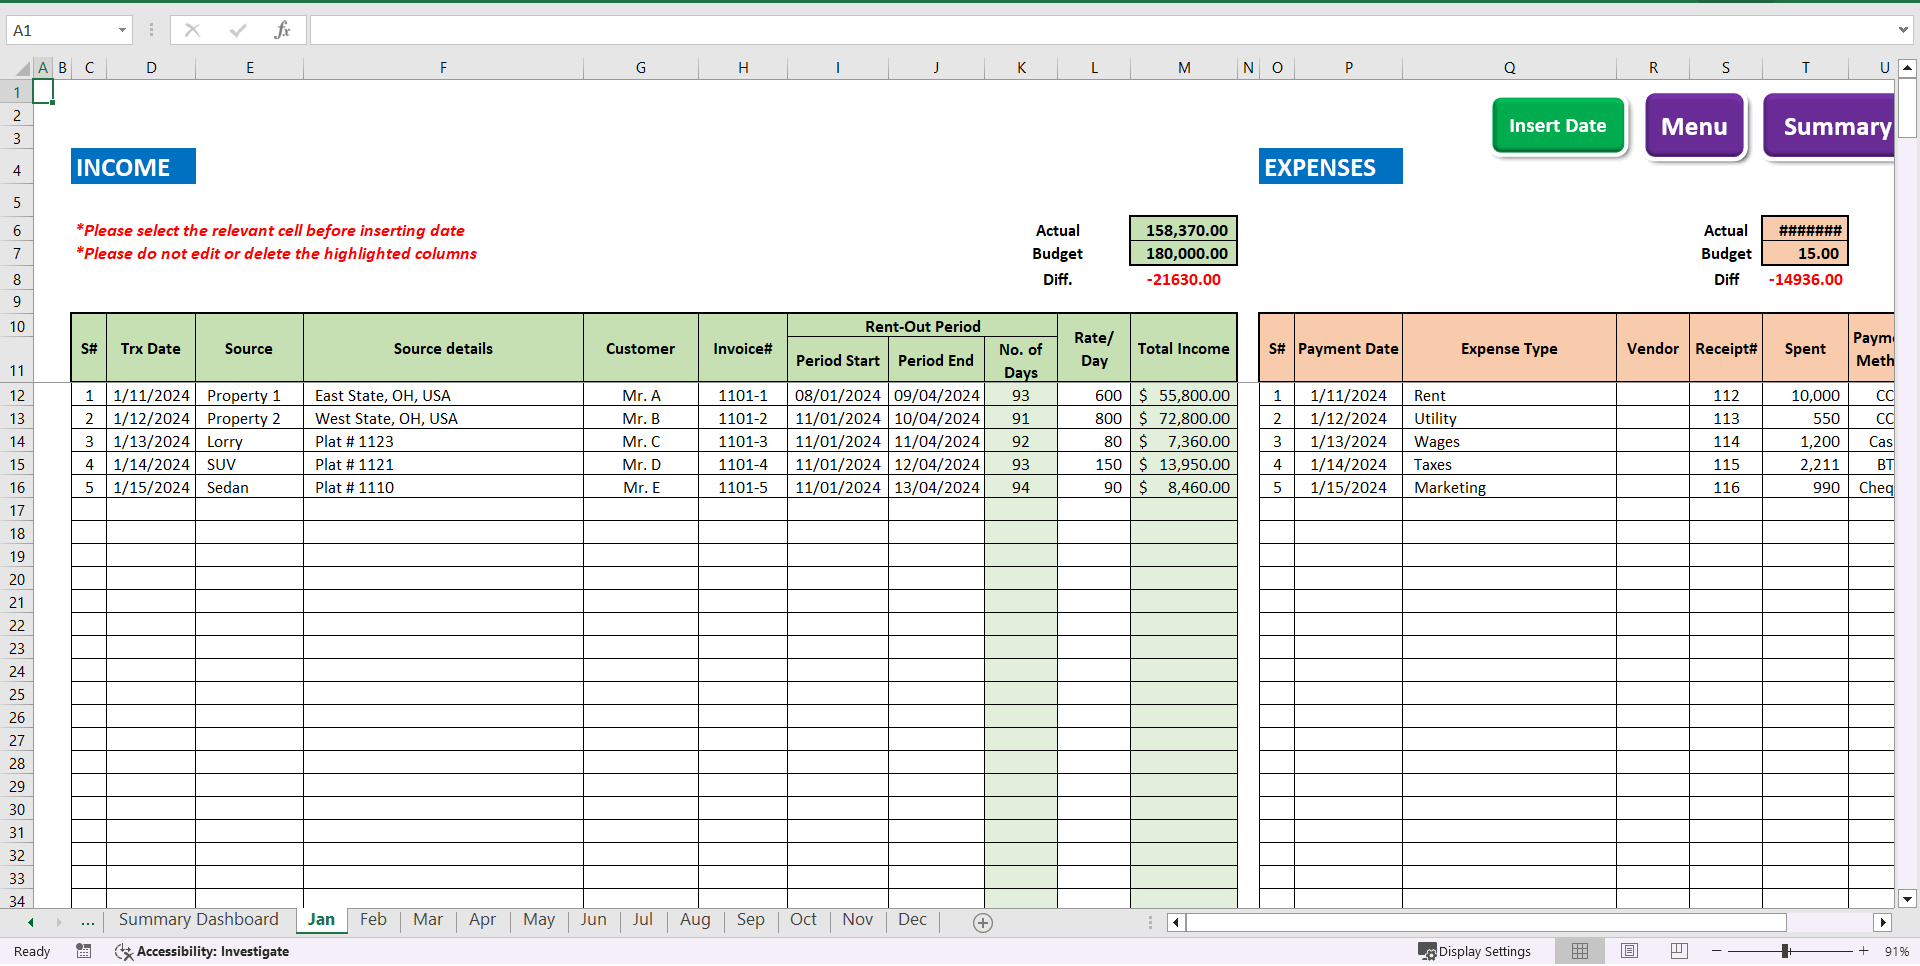
Task: Switch to the Feb sheet tab
Action: pyautogui.click(x=373, y=920)
